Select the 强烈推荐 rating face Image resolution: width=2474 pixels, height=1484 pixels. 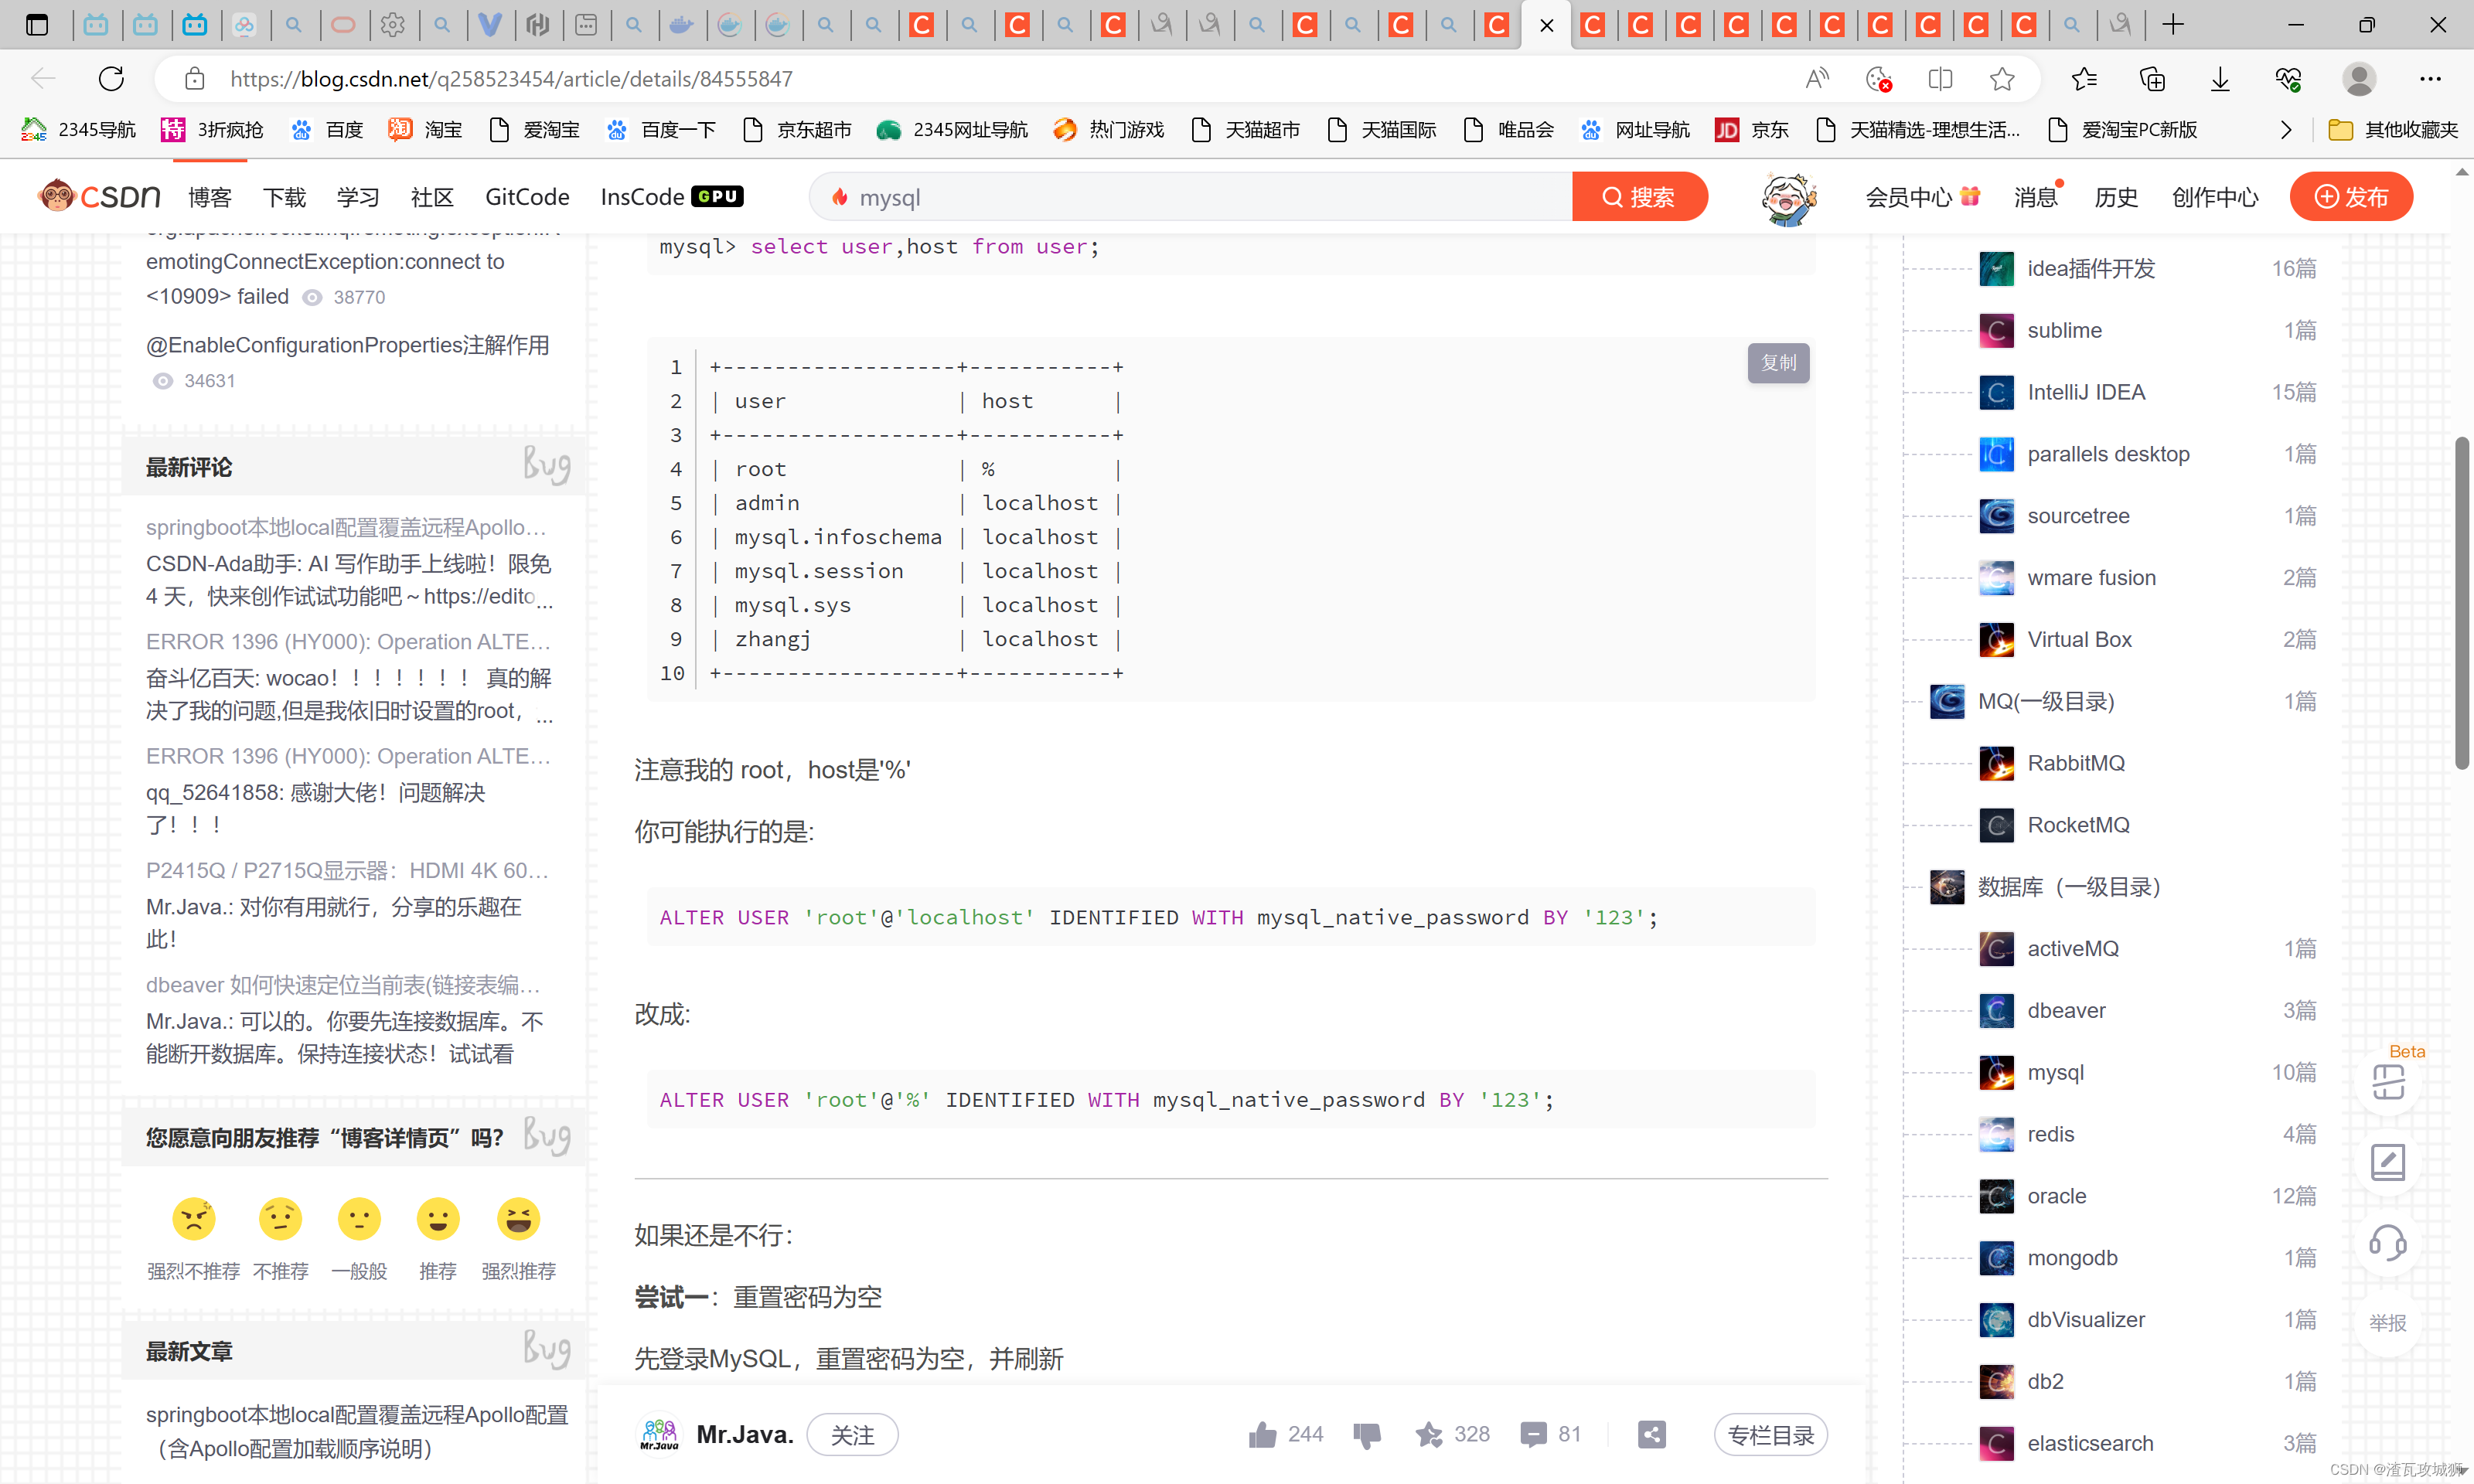pyautogui.click(x=518, y=1219)
